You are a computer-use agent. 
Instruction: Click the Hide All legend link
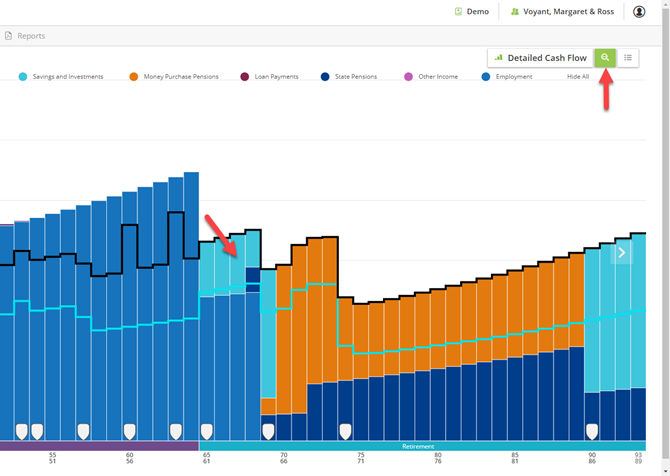pyautogui.click(x=578, y=76)
